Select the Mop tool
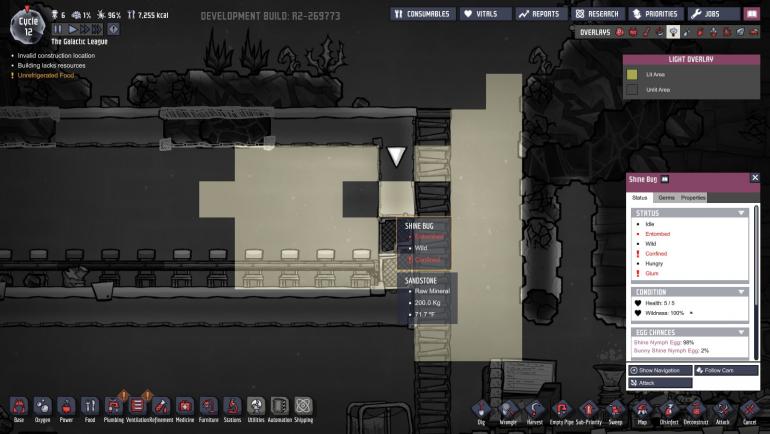 click(642, 409)
